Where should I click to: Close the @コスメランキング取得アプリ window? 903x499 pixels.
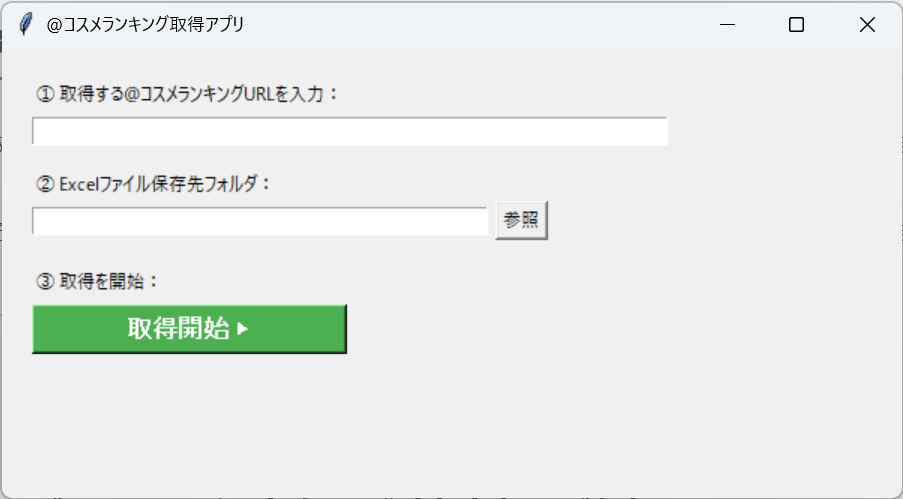pos(867,25)
